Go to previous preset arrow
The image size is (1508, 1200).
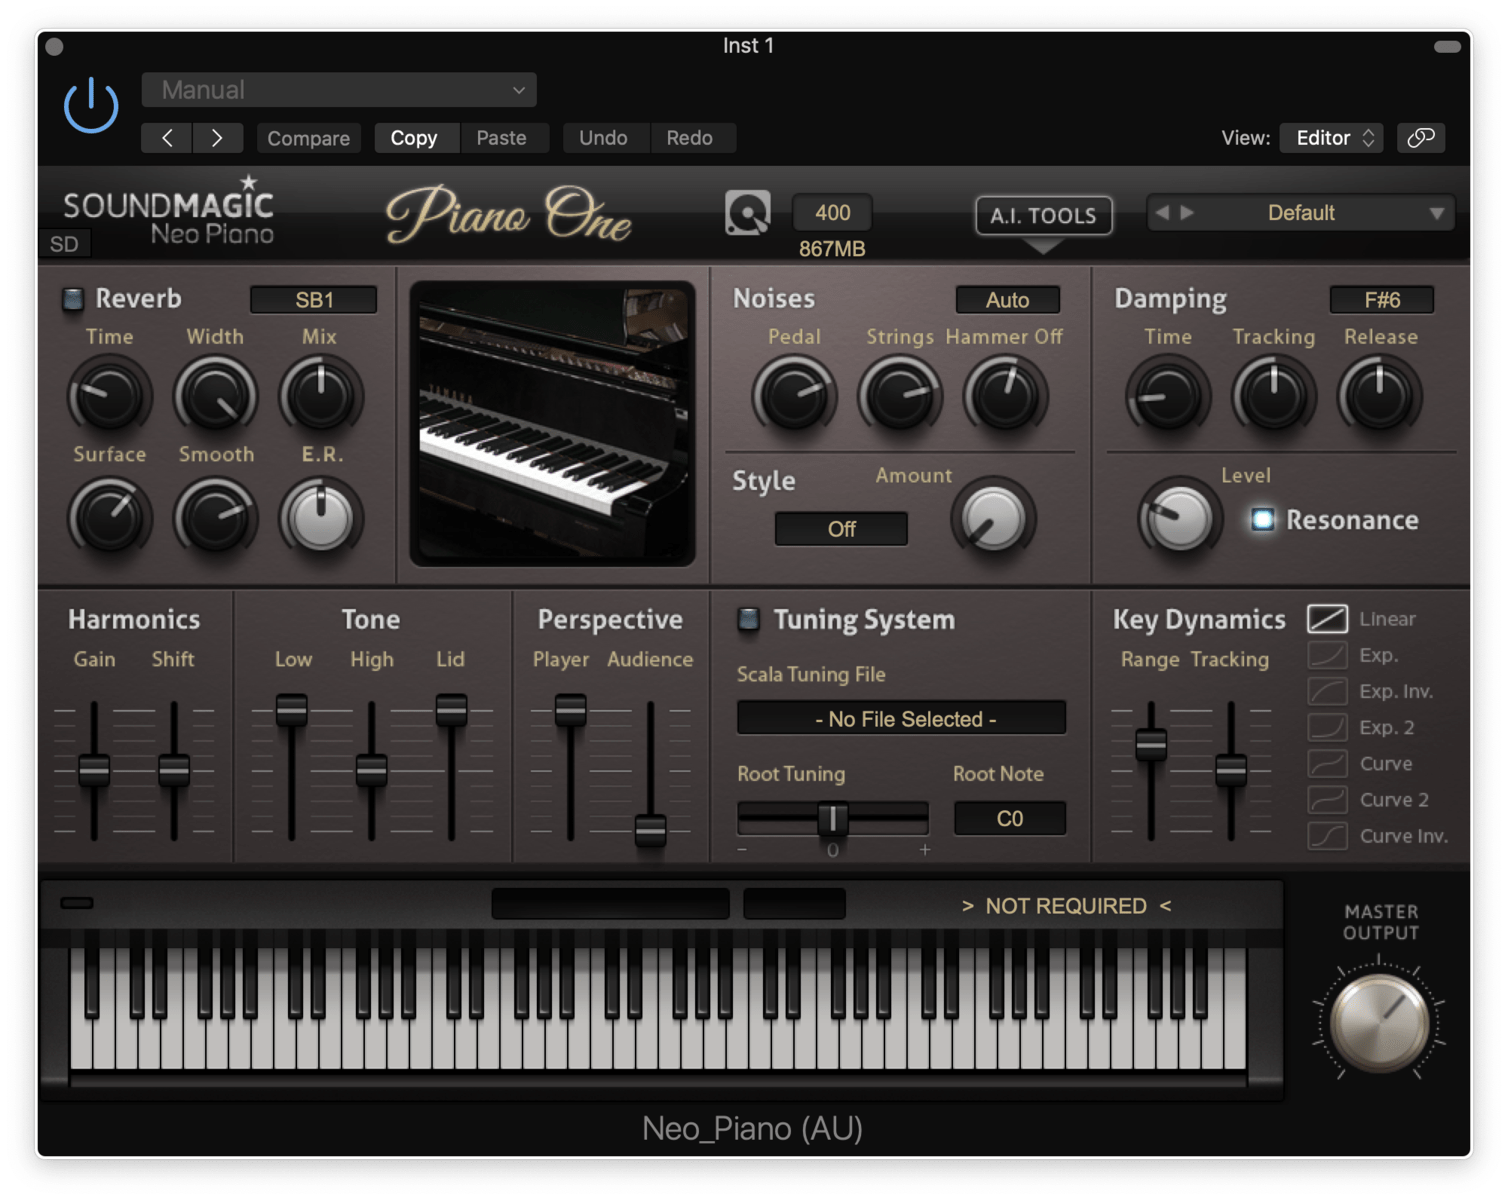click(x=167, y=138)
